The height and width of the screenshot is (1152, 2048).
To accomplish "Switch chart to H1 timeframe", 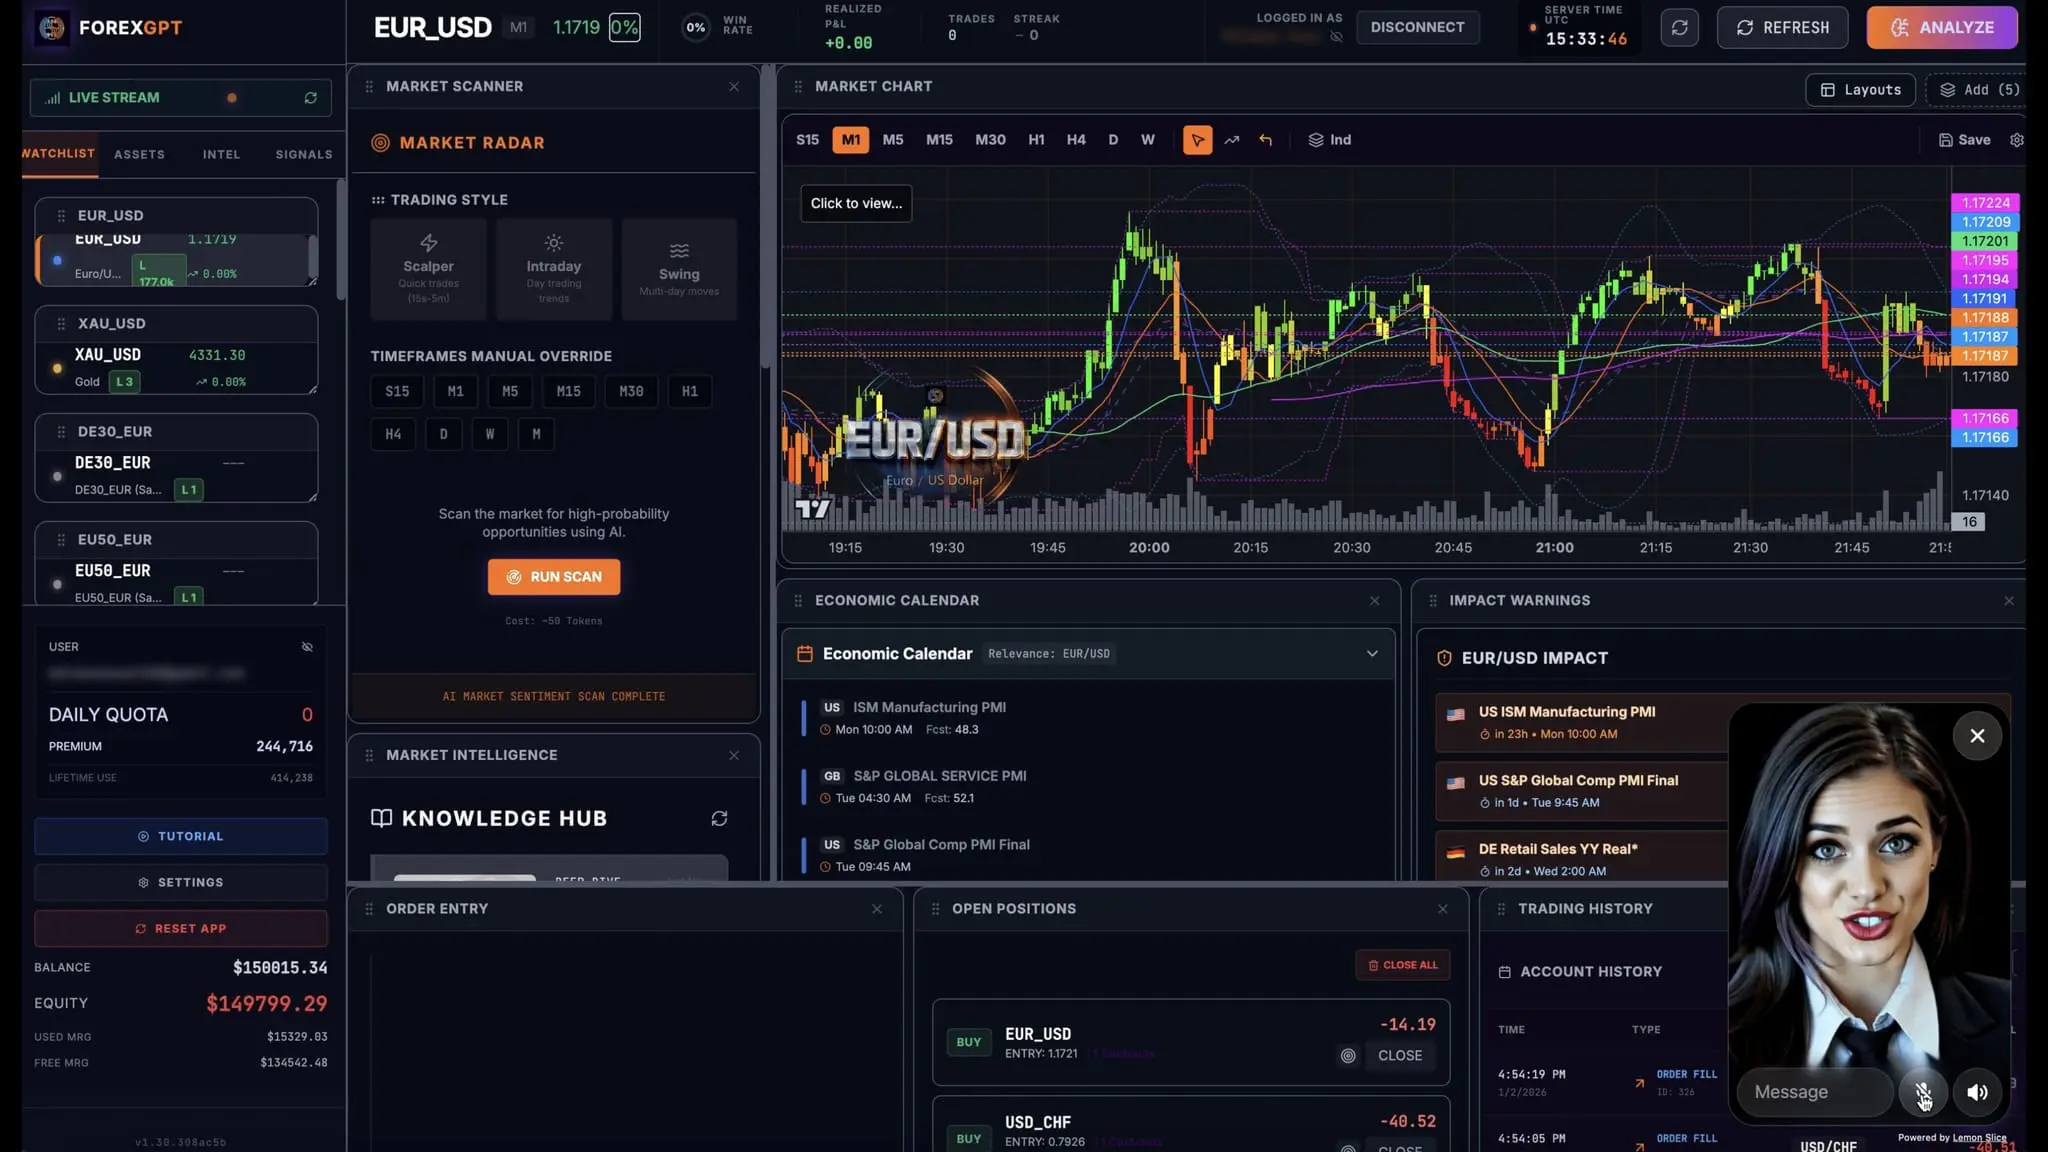I will tap(1036, 140).
